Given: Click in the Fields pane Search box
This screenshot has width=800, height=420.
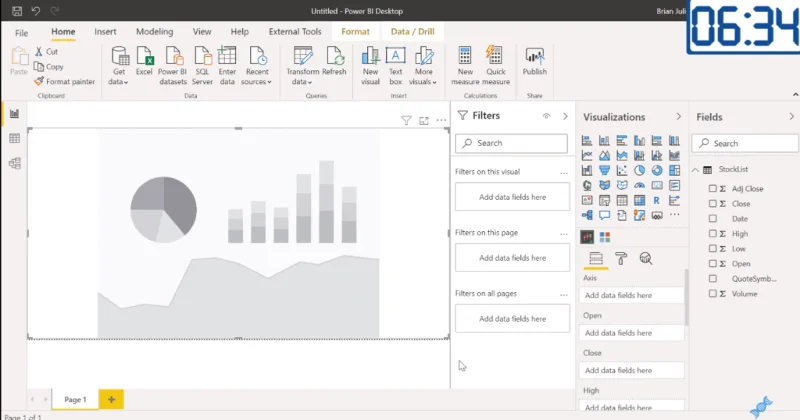Looking at the screenshot, I should [745, 143].
